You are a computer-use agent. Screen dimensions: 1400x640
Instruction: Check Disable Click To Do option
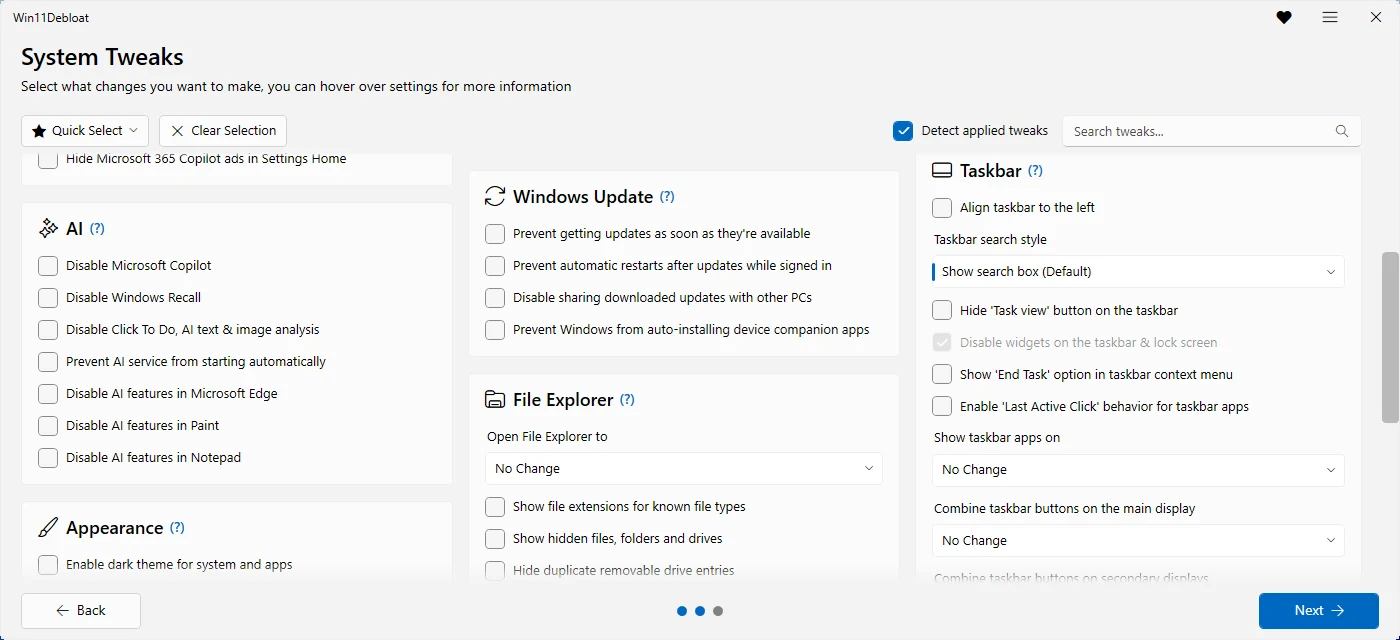tap(48, 329)
